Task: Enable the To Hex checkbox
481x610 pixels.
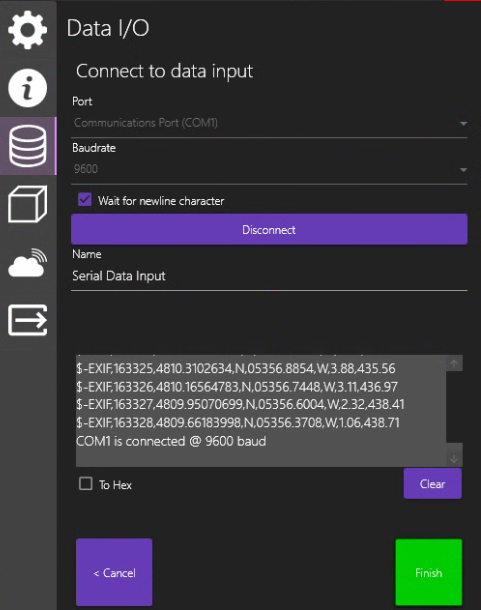Action: coord(86,484)
